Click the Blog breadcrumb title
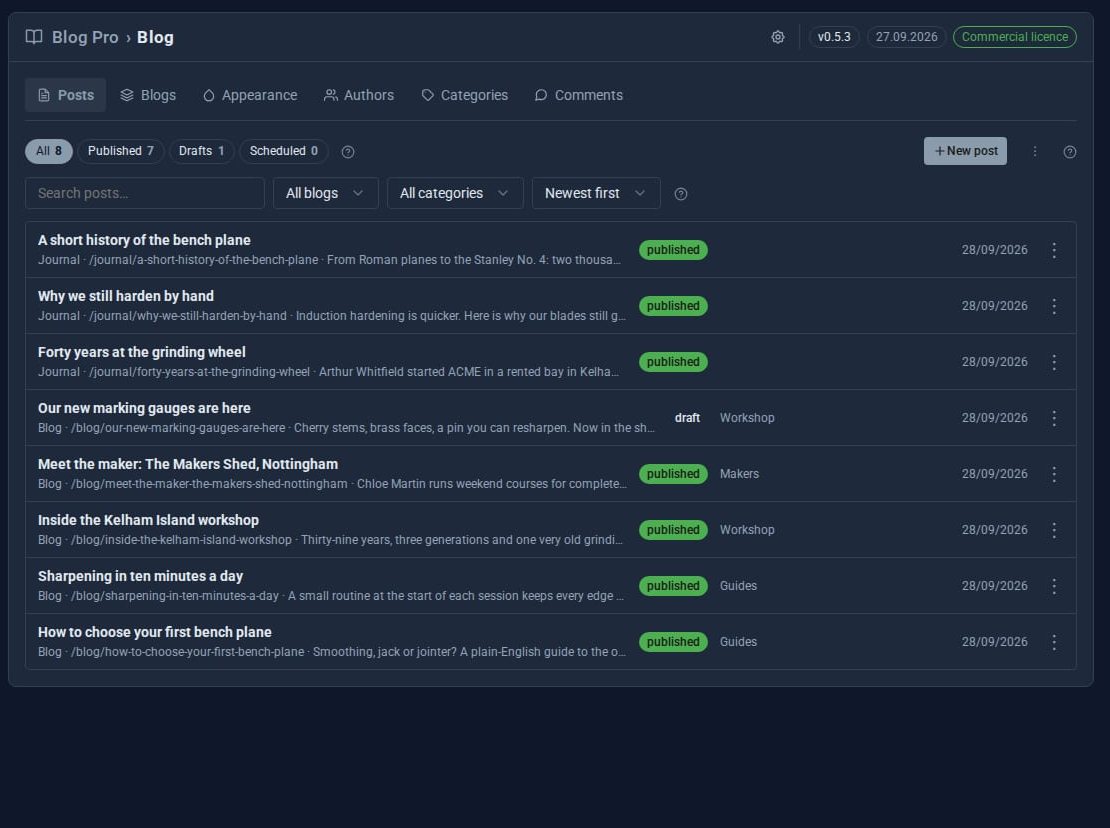This screenshot has width=1110, height=828. tap(155, 37)
